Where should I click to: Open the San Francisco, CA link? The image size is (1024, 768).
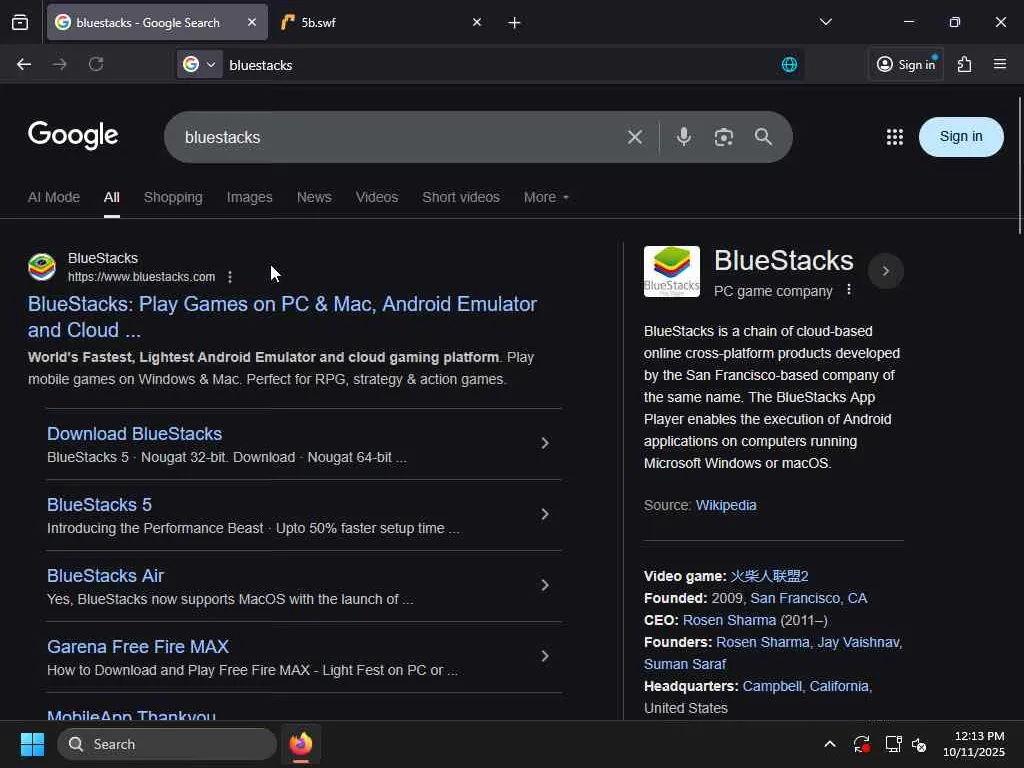pos(808,598)
